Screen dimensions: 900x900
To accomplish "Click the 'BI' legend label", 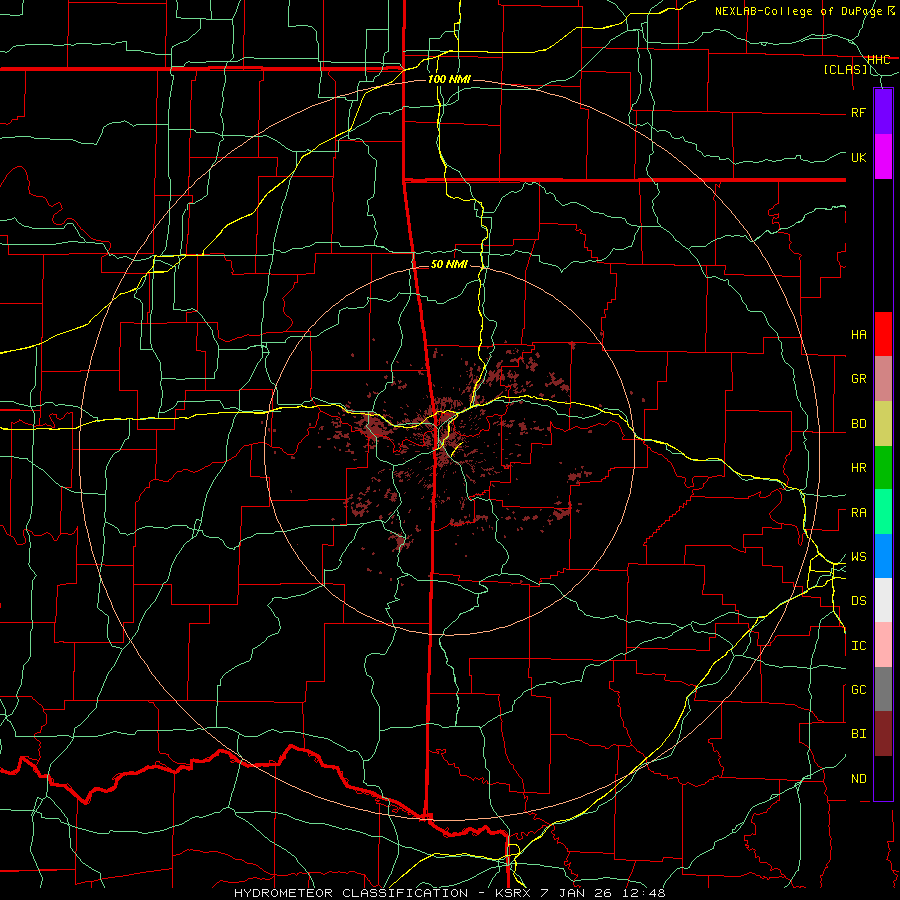I will tap(858, 734).
